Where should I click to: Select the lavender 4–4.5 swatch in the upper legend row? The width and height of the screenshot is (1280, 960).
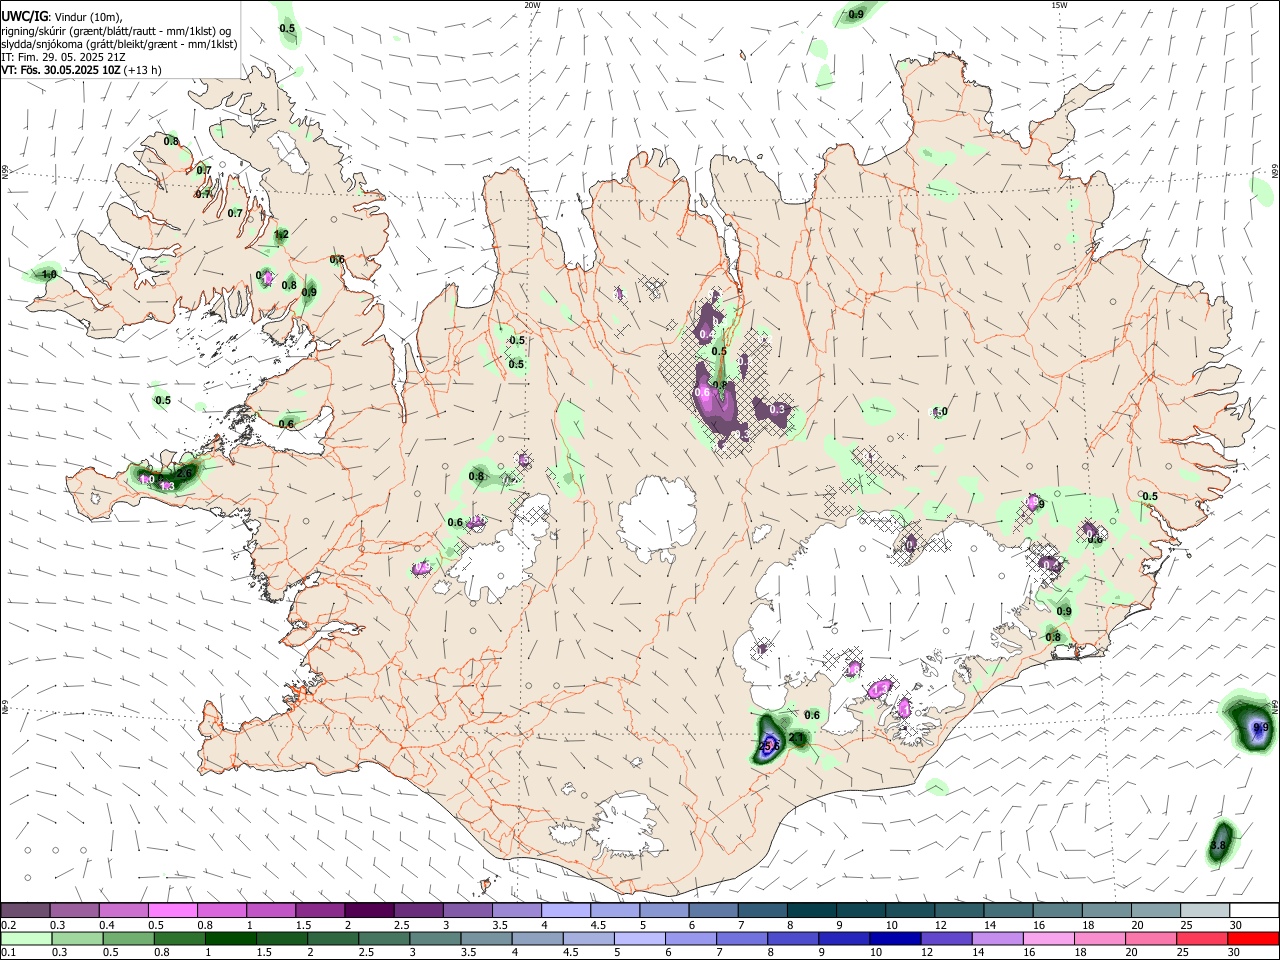pyautogui.click(x=566, y=910)
